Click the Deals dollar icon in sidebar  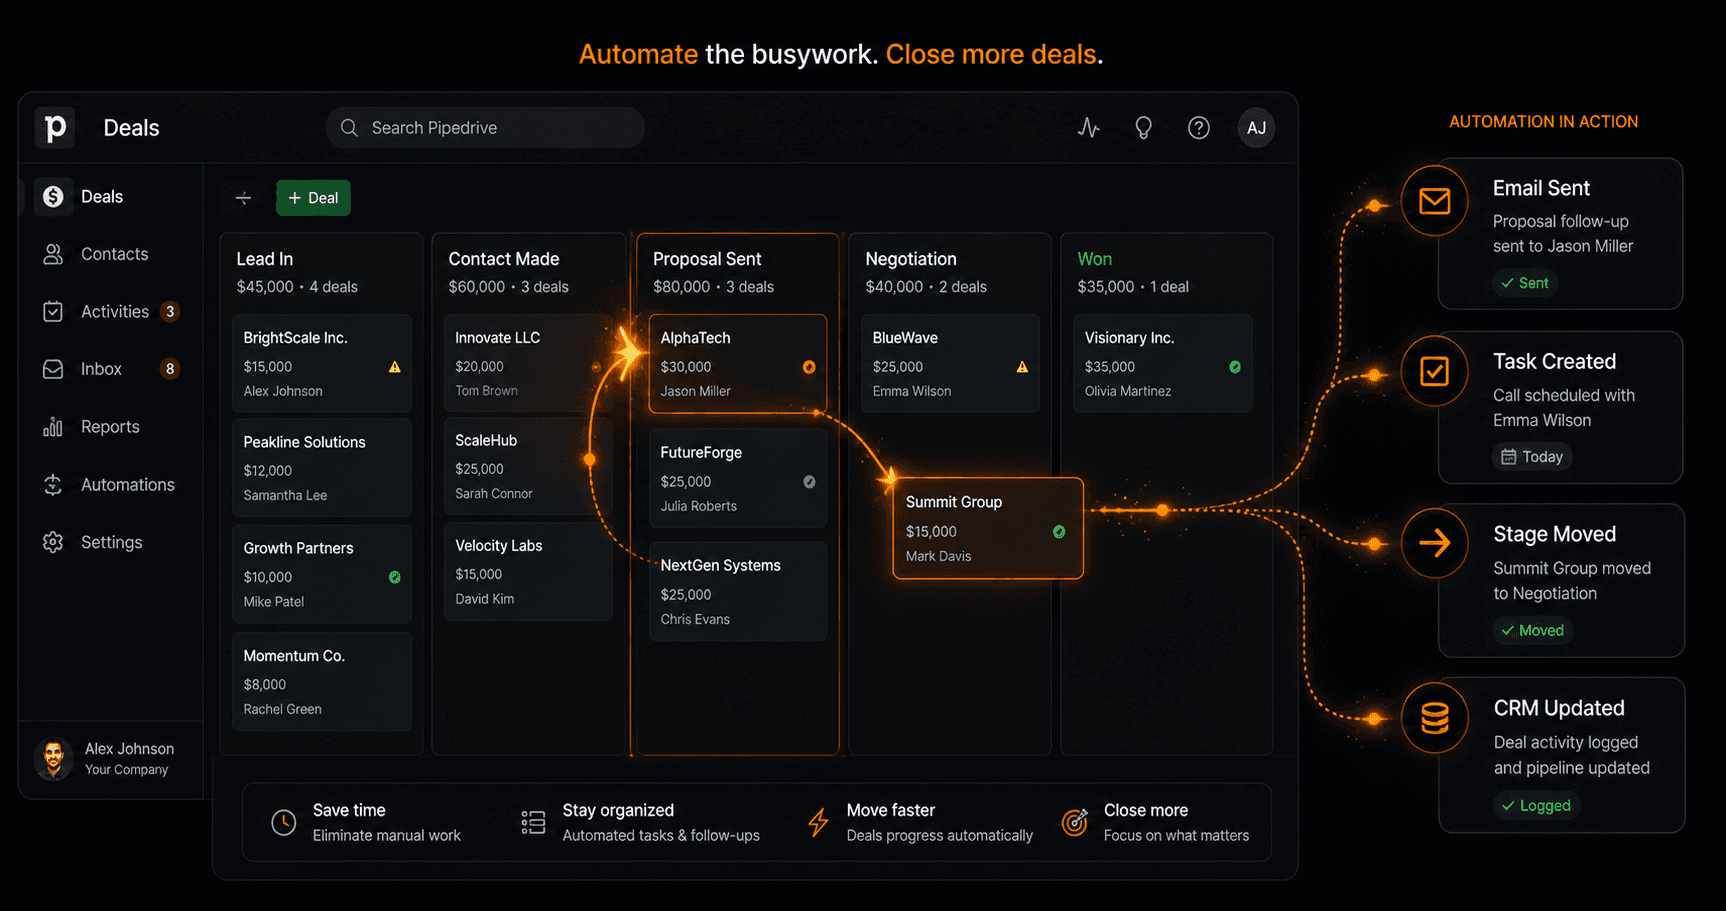click(x=53, y=197)
